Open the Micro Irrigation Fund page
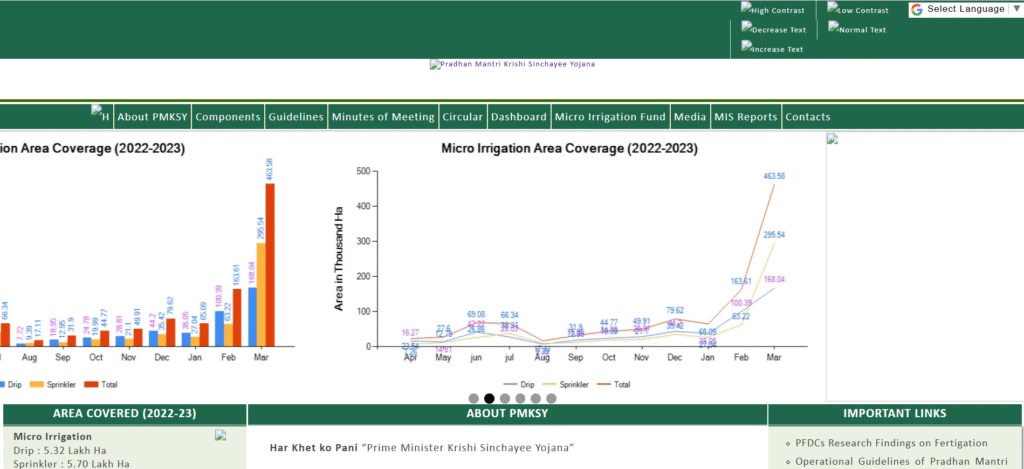The image size is (1024, 469). [610, 117]
